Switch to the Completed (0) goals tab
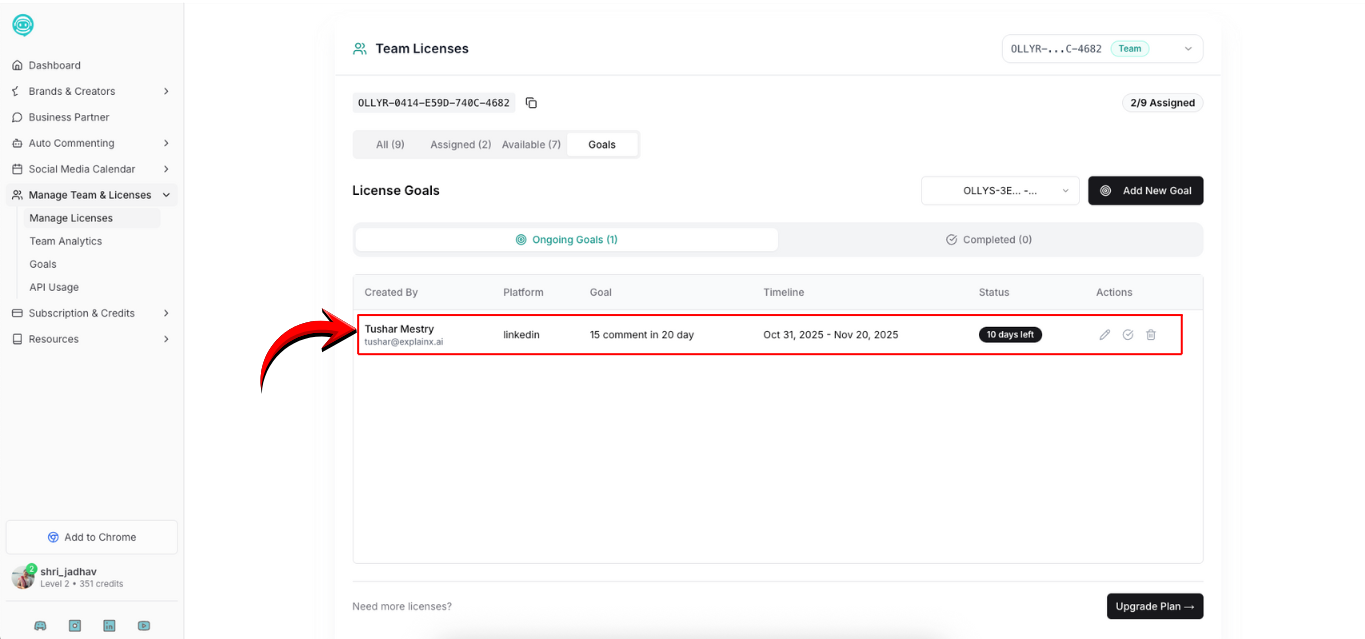The image size is (1365, 639). click(x=989, y=240)
